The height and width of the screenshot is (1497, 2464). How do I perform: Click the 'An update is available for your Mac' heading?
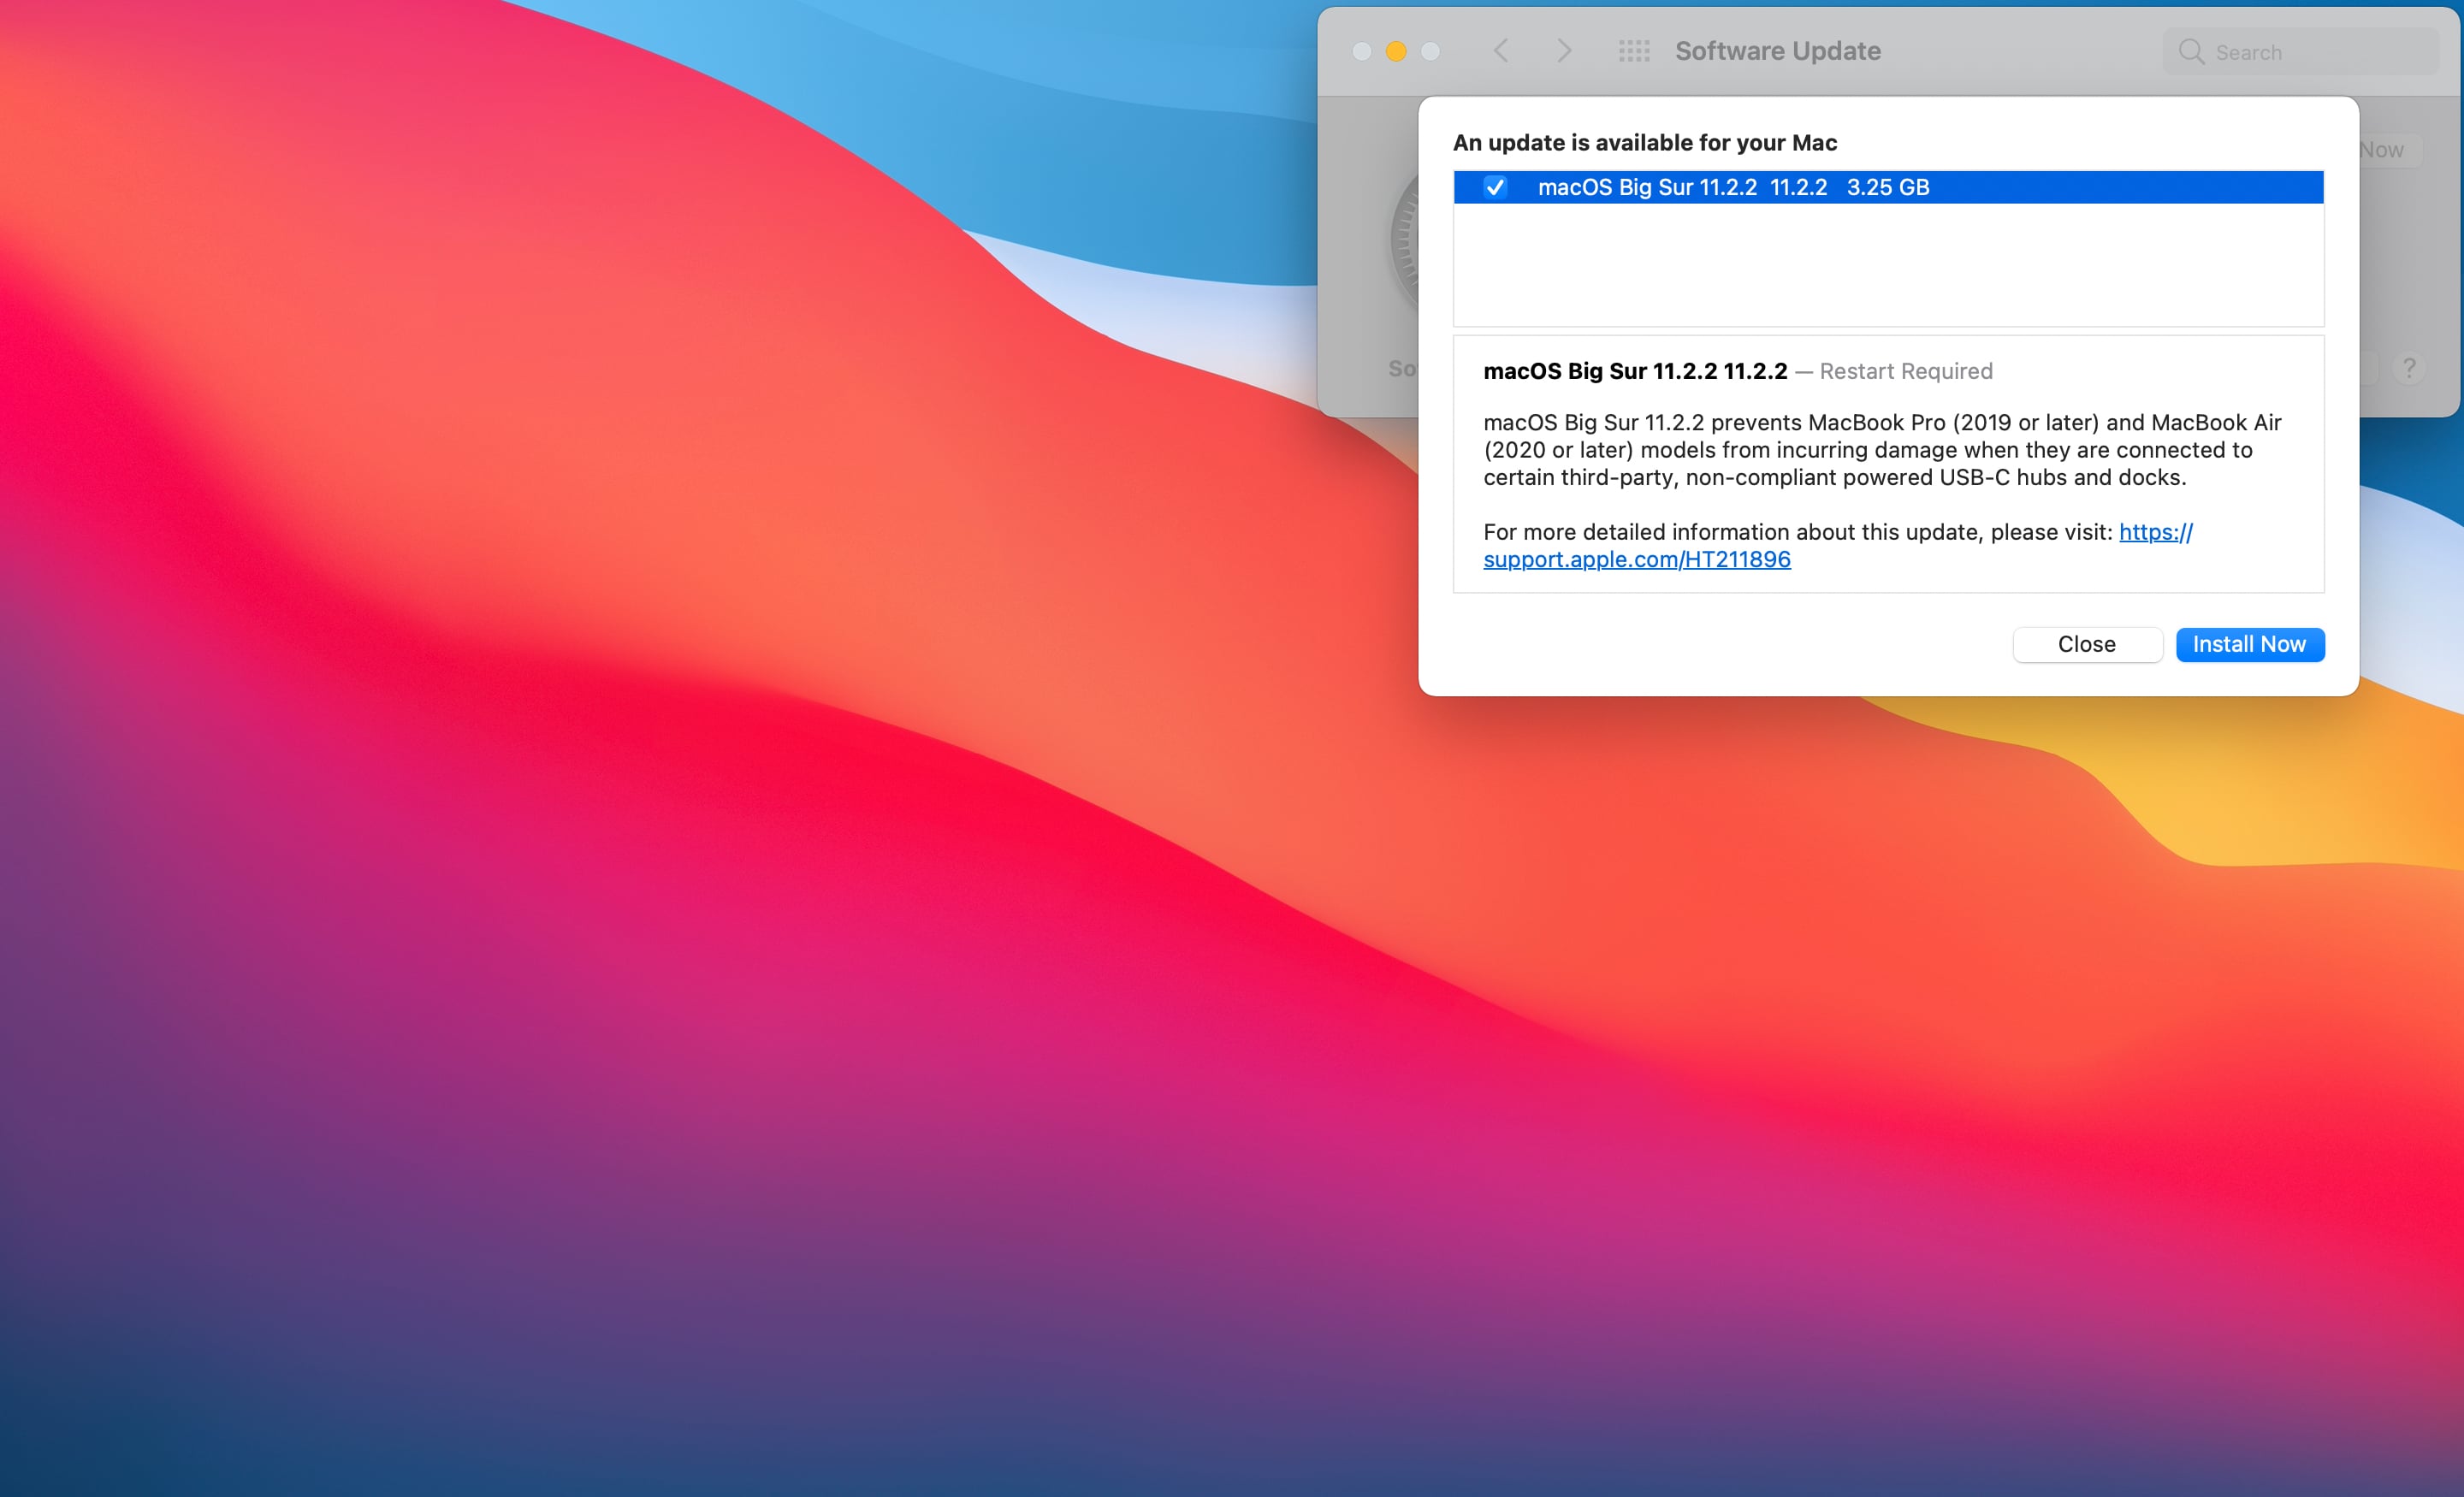pos(1644,142)
